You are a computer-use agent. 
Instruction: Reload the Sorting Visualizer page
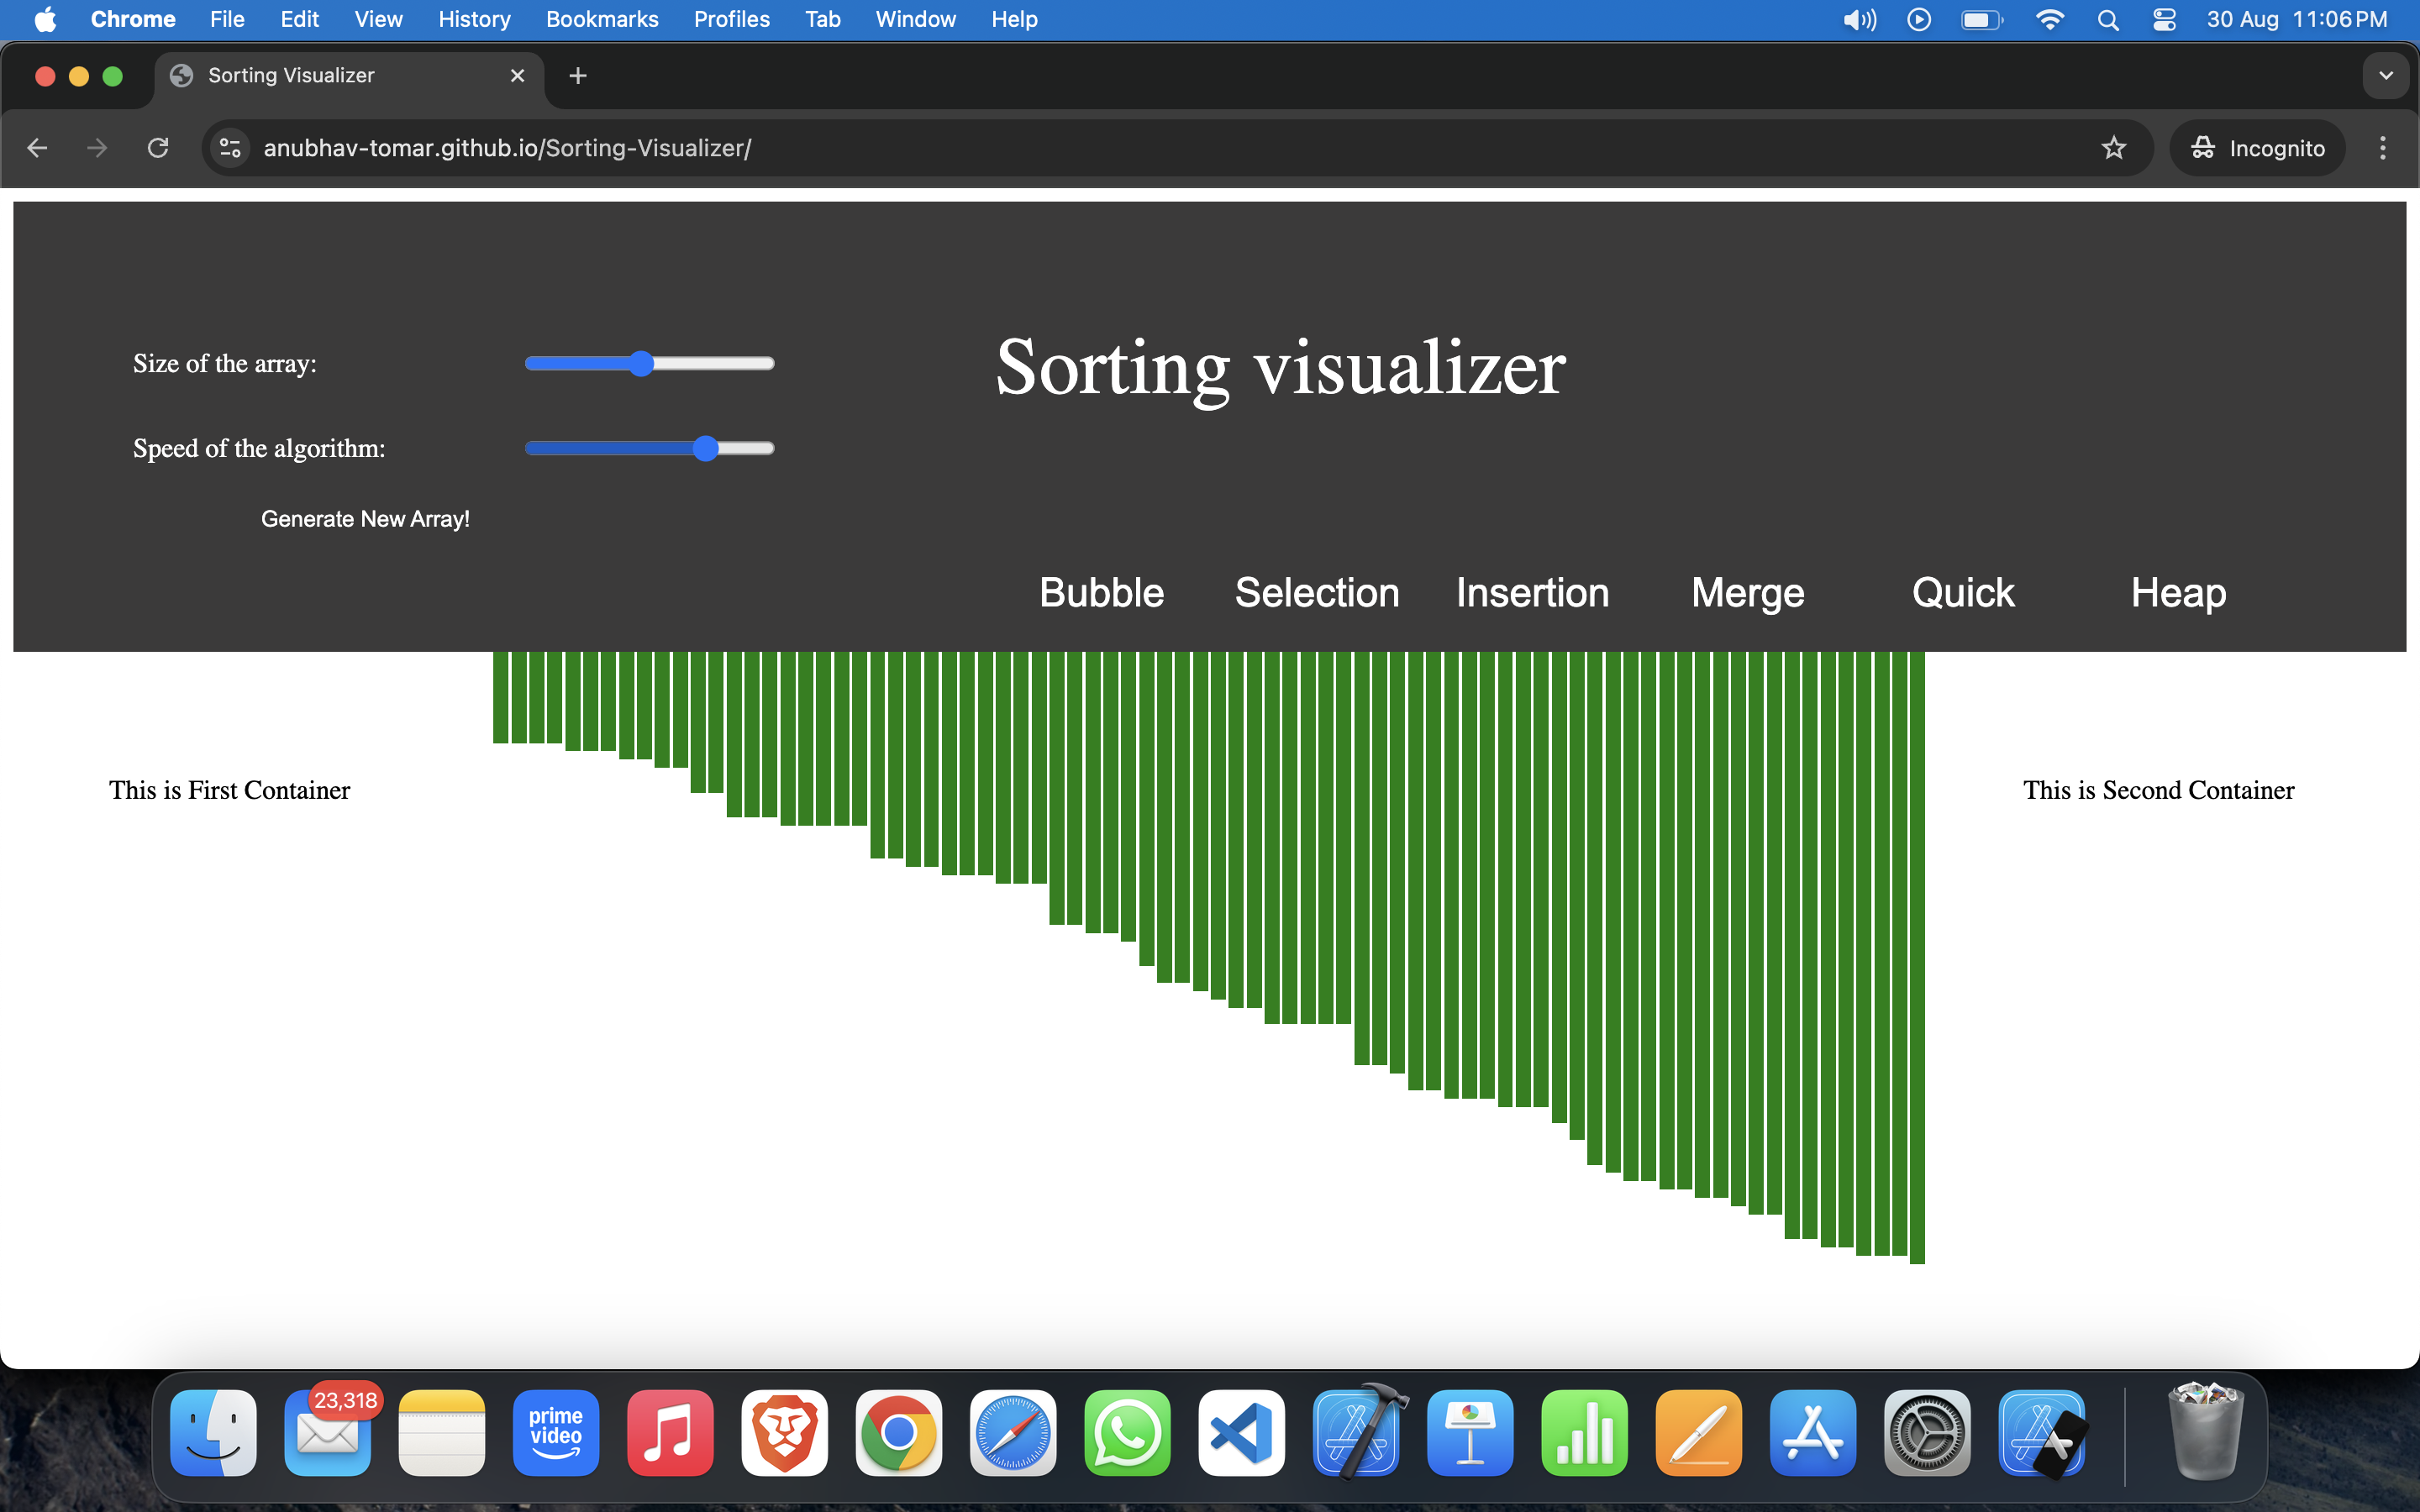(x=158, y=147)
